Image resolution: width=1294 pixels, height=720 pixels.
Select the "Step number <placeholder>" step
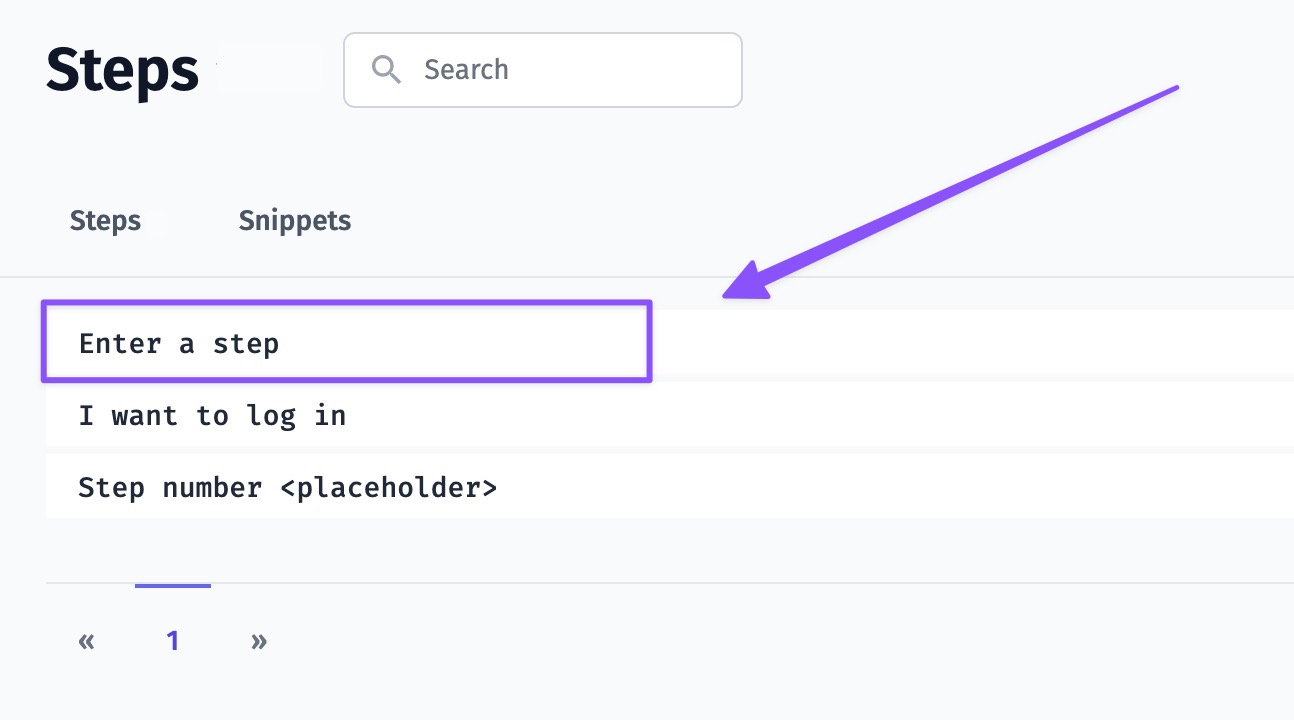(x=288, y=488)
